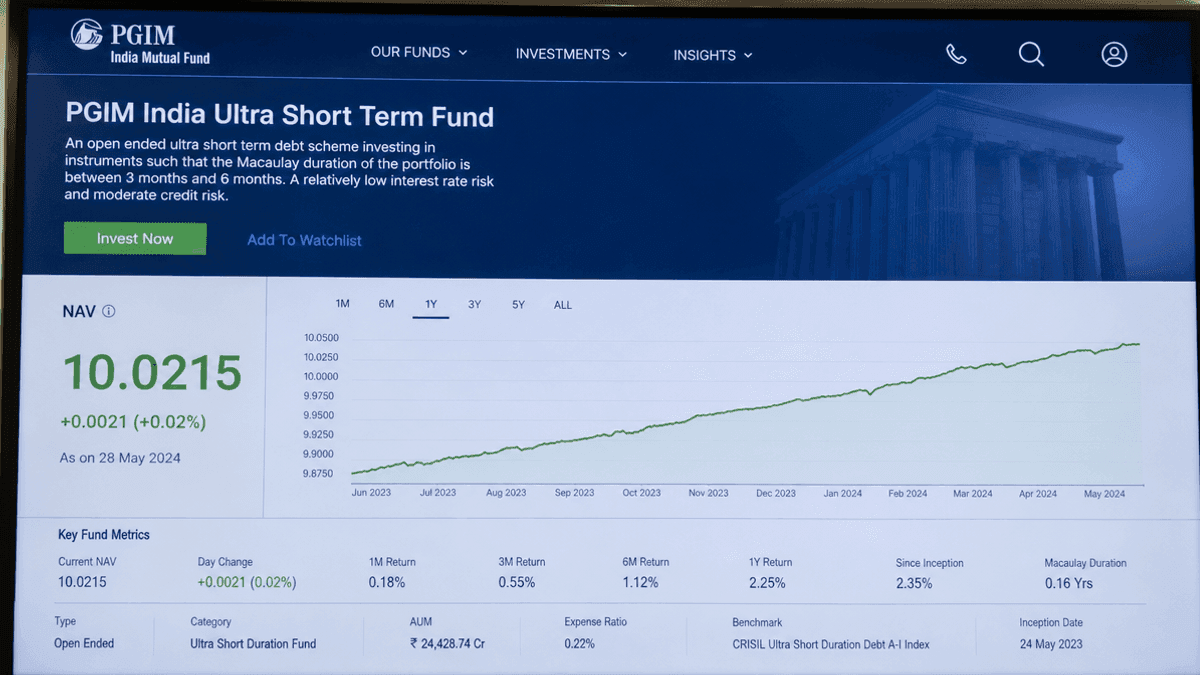The width and height of the screenshot is (1200, 675).
Task: Click the 1M Return value 0.18%
Action: (x=387, y=582)
